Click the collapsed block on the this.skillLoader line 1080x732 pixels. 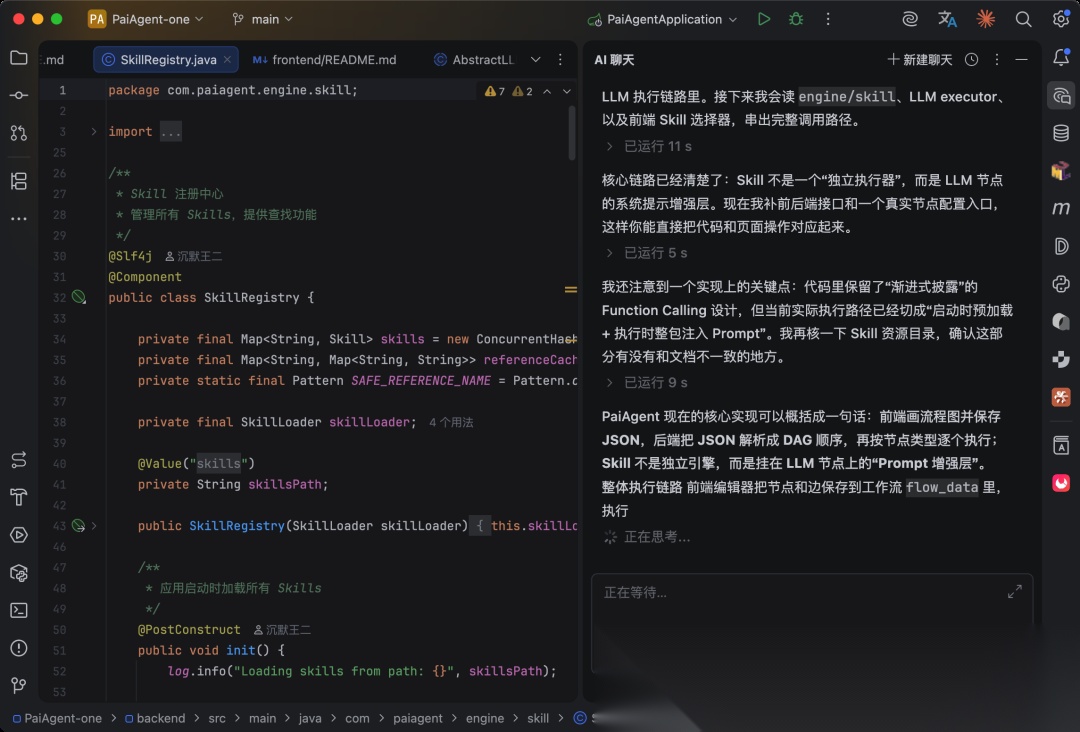point(480,526)
